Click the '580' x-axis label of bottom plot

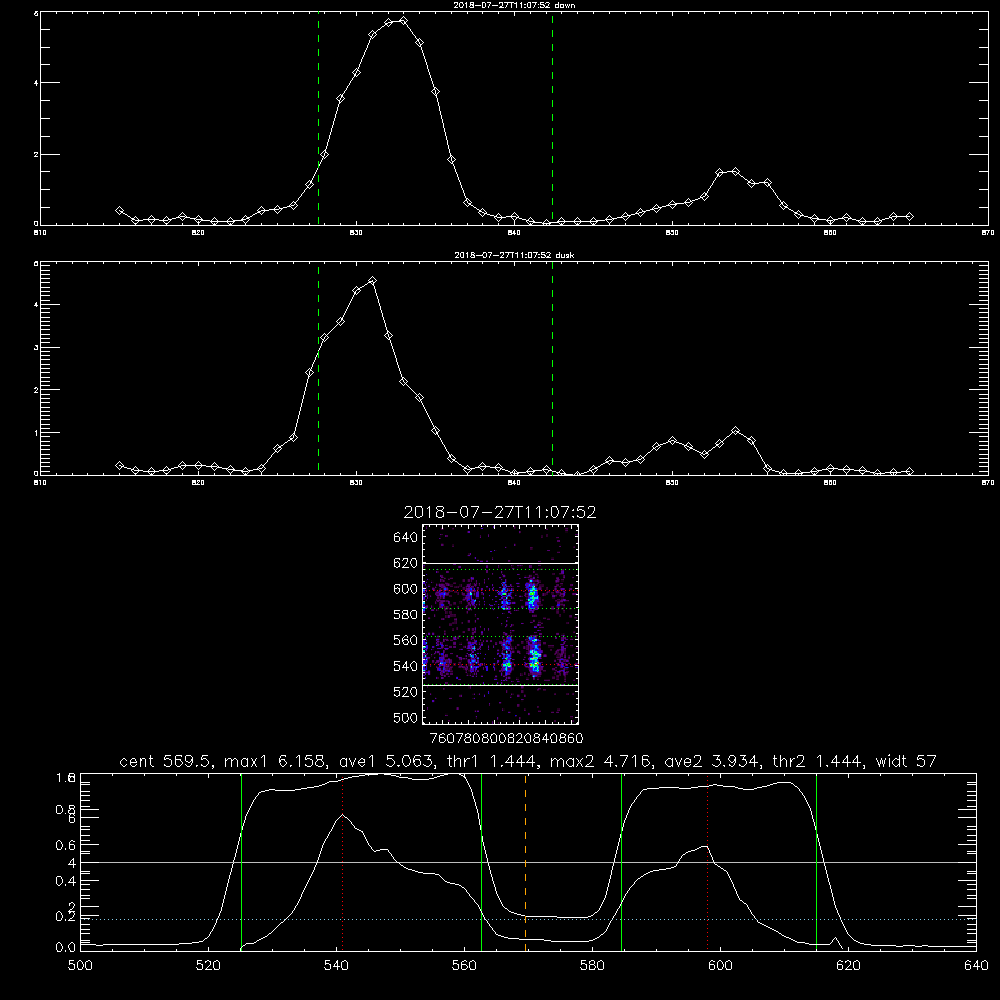coord(592,966)
